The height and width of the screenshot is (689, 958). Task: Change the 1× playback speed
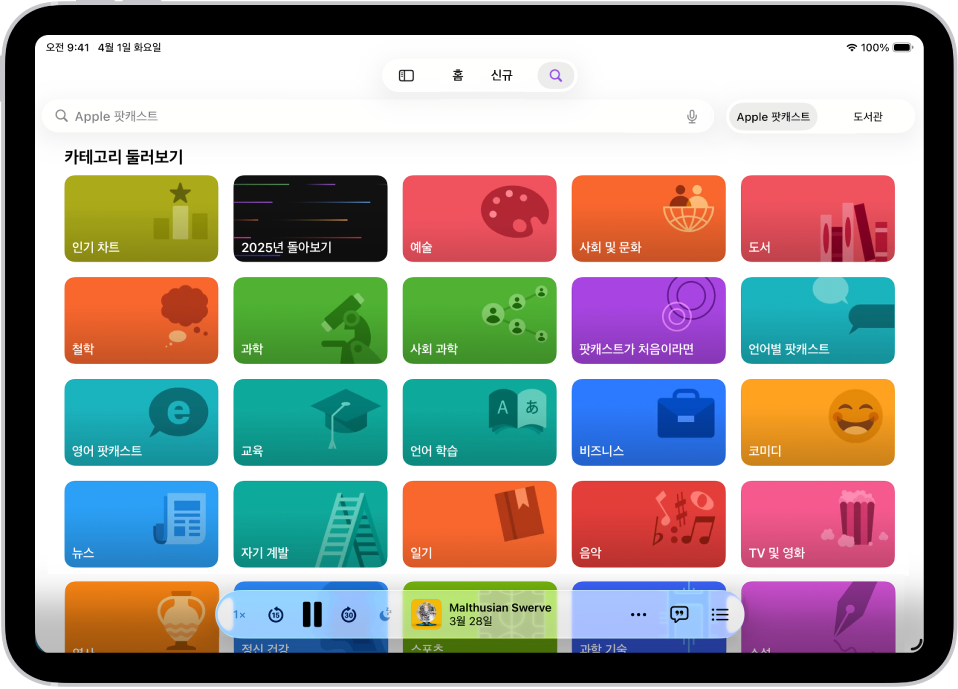click(240, 614)
